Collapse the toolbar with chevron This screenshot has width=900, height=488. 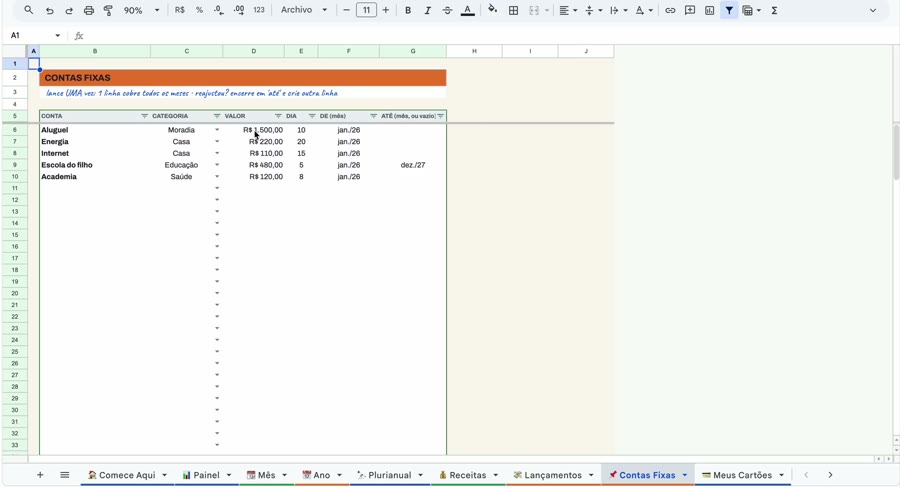pos(873,10)
